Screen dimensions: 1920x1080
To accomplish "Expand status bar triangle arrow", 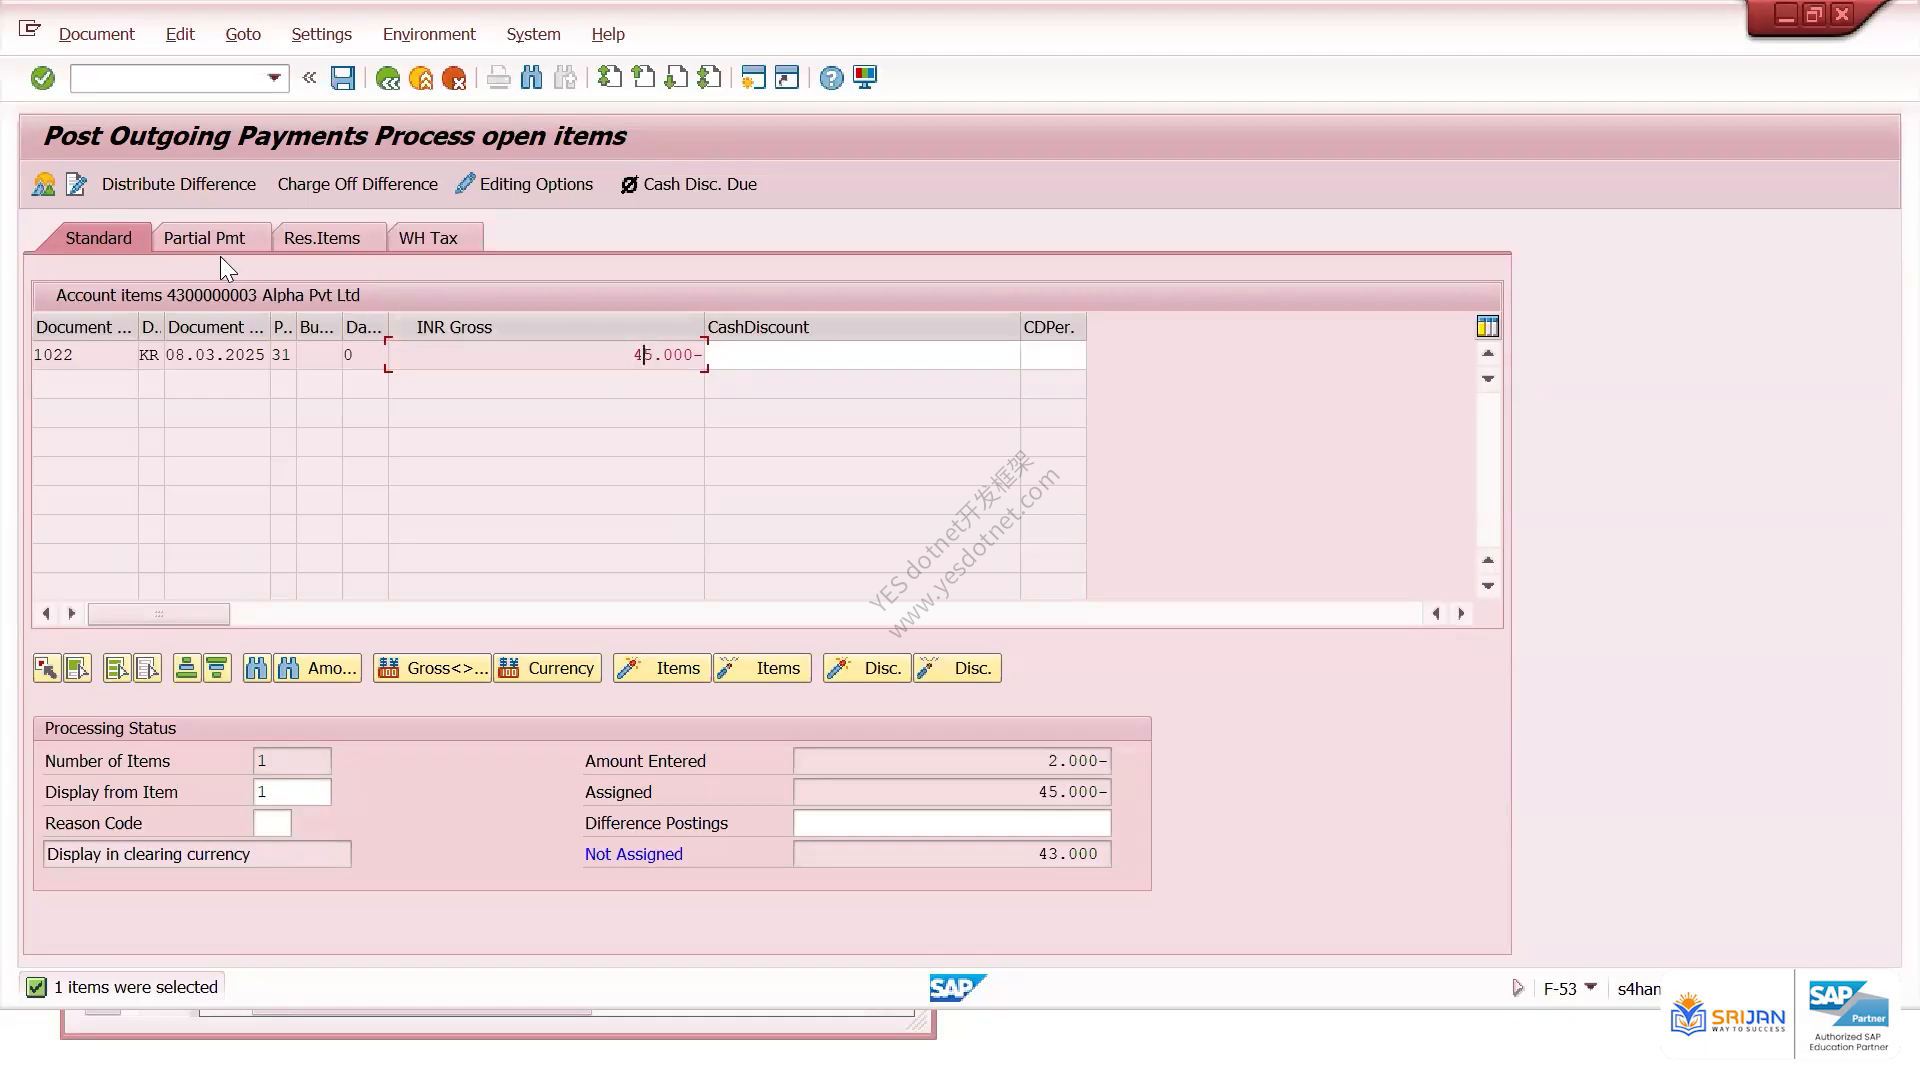I will (x=1517, y=988).
